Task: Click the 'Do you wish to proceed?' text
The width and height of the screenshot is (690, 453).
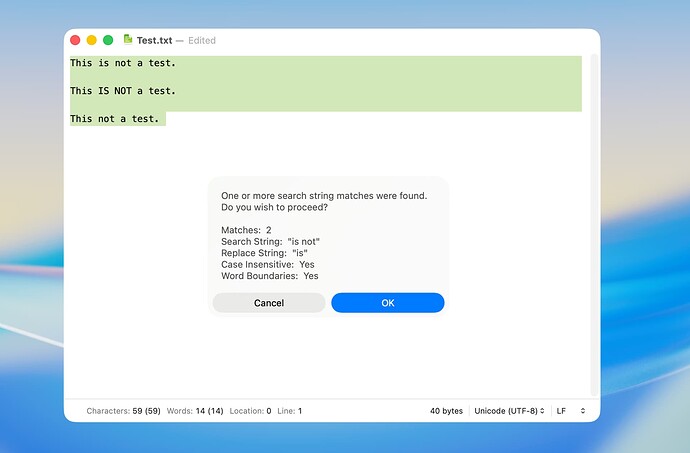Action: pyautogui.click(x=275, y=207)
